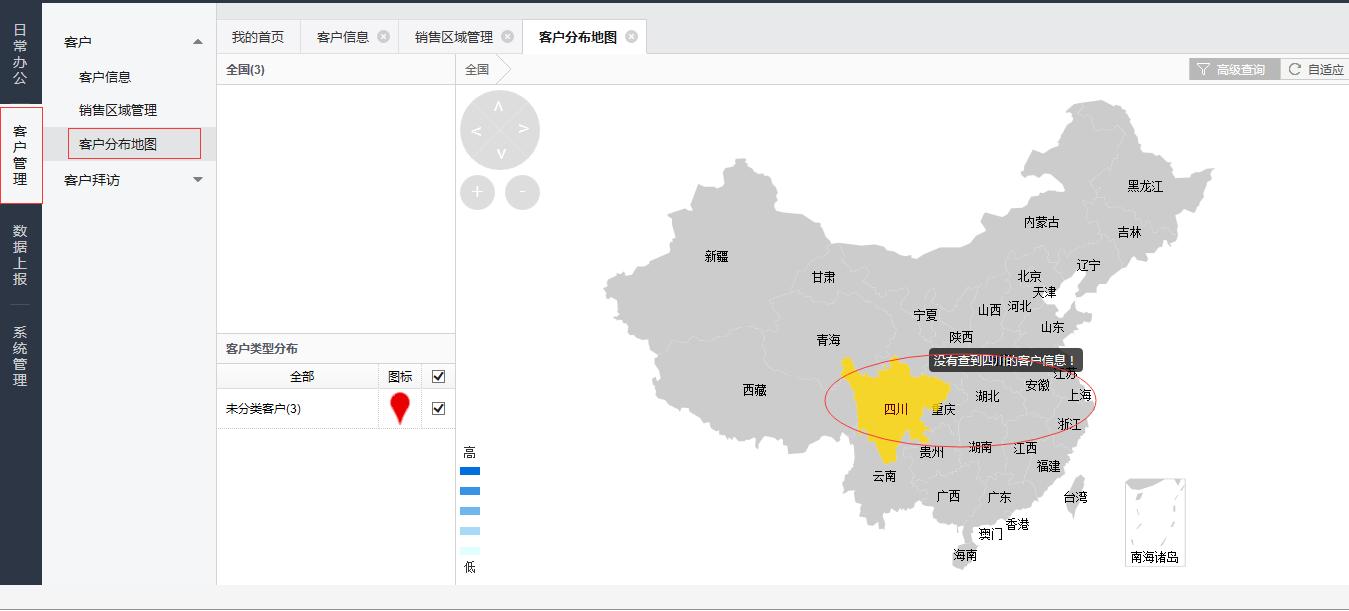Expand the 客户拜访 menu section
The image size is (1349, 611).
tap(197, 180)
